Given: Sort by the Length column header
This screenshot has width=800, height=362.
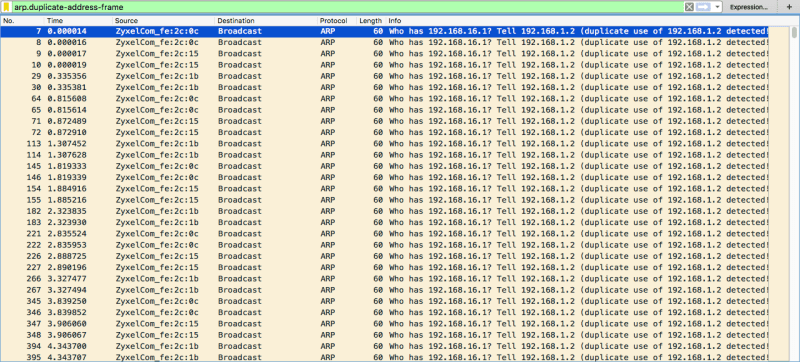Looking at the screenshot, I should pos(371,21).
